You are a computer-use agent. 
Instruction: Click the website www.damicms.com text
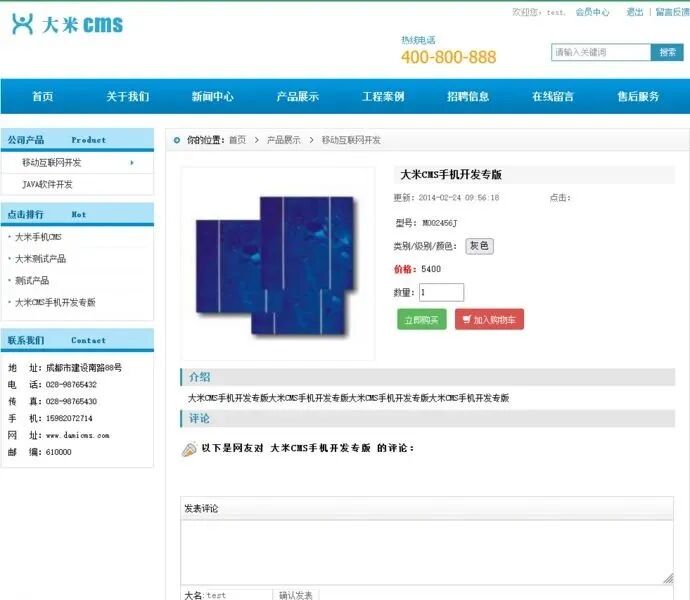coord(77,435)
